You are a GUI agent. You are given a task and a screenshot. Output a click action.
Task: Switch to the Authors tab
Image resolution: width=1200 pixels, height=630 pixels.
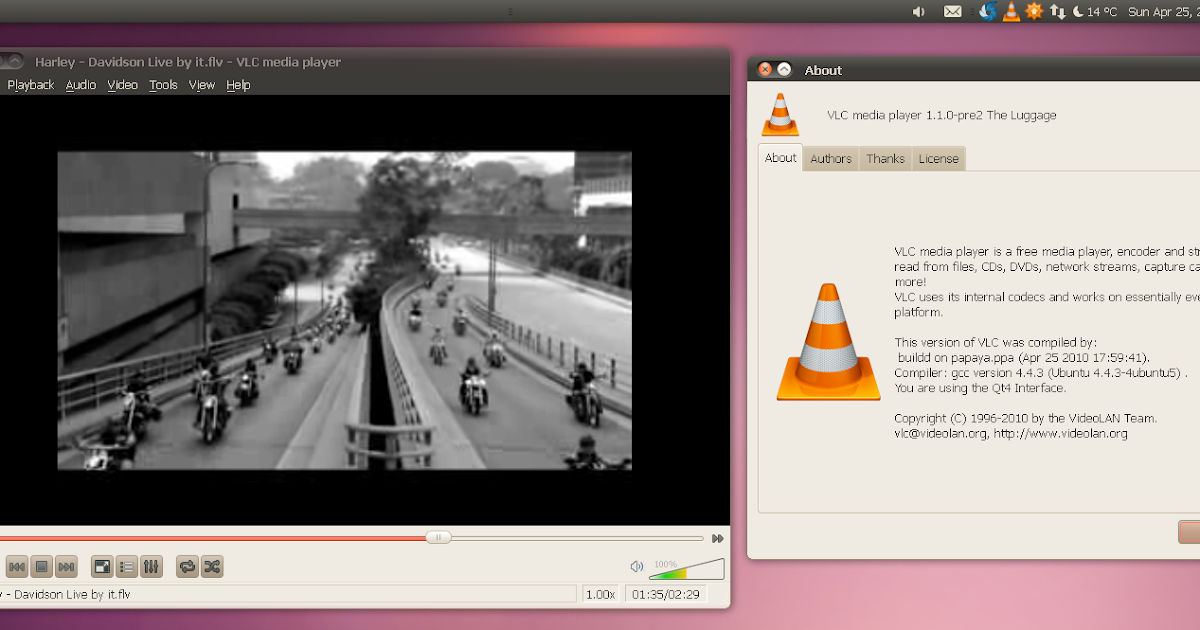pyautogui.click(x=830, y=158)
